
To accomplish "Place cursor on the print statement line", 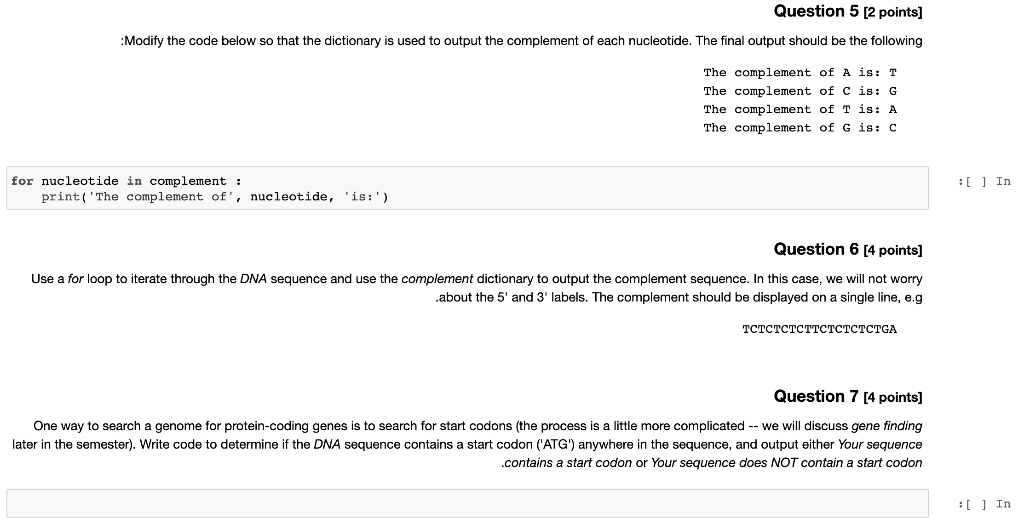I will [x=215, y=197].
